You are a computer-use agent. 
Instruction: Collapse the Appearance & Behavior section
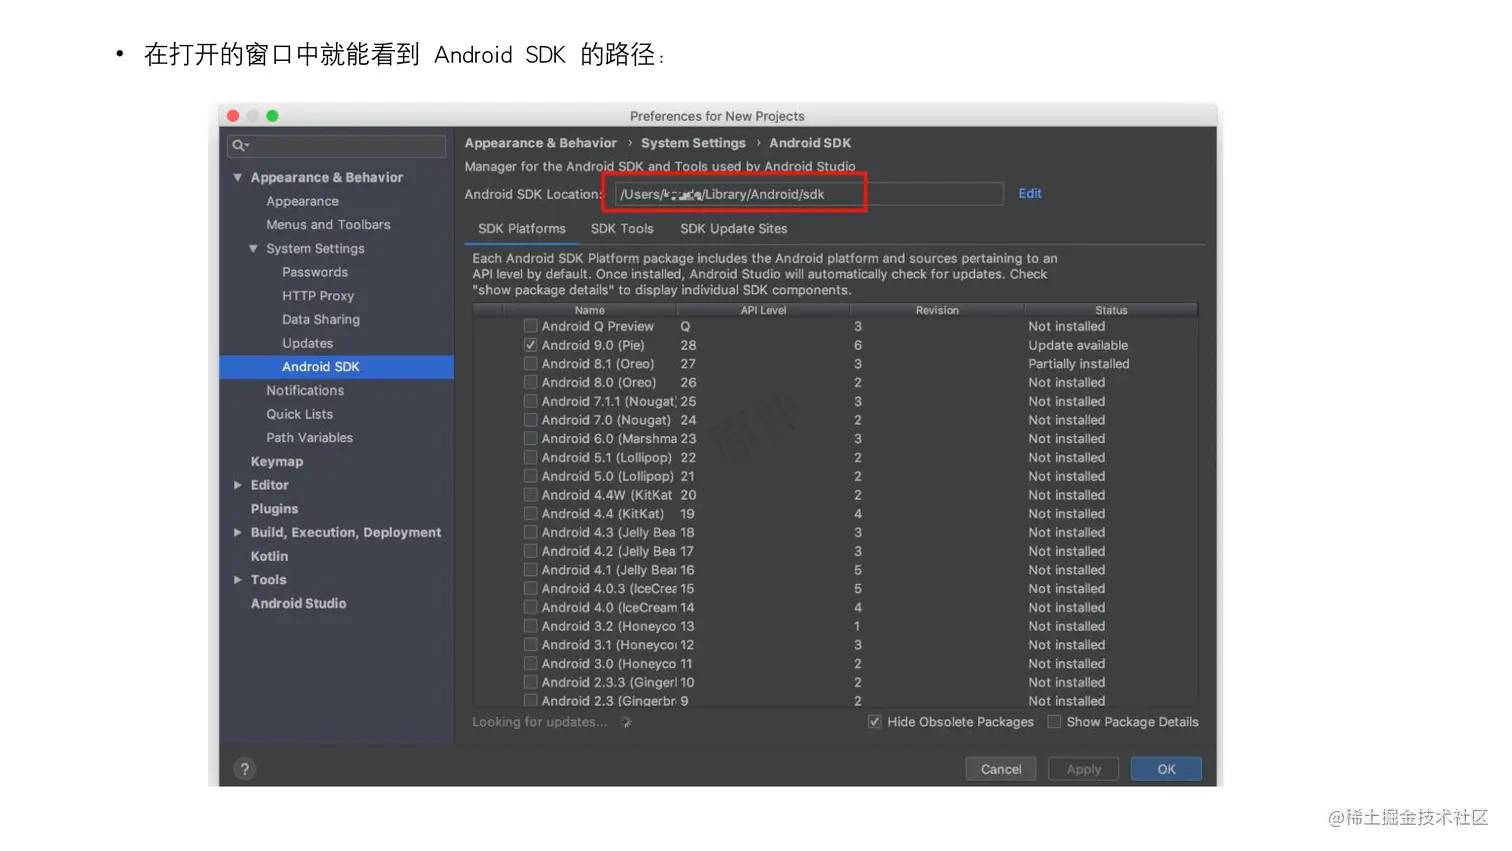pyautogui.click(x=237, y=177)
